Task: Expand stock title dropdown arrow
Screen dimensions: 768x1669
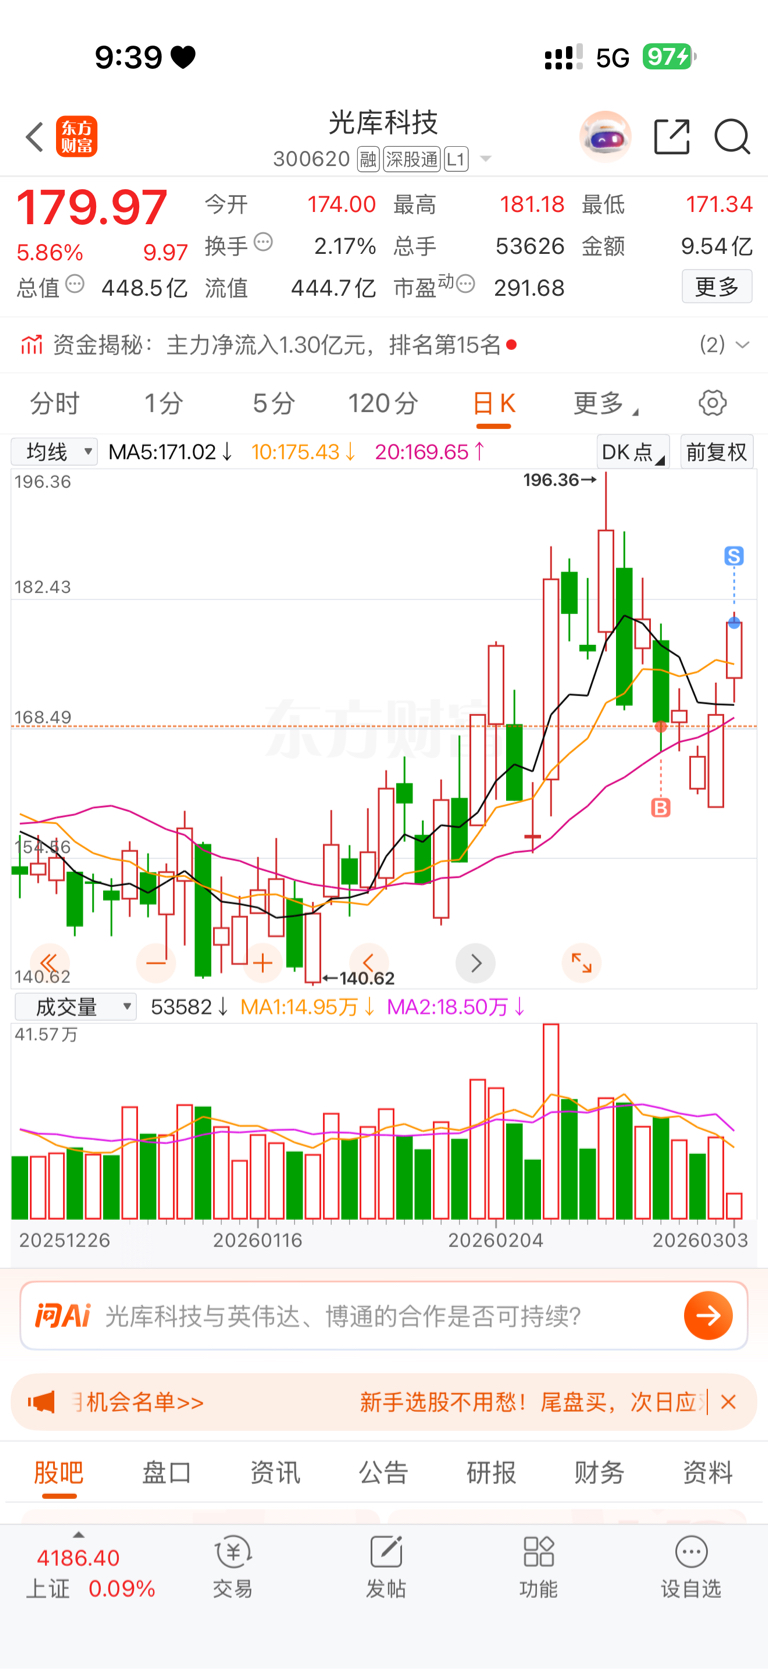Action: coord(486,159)
